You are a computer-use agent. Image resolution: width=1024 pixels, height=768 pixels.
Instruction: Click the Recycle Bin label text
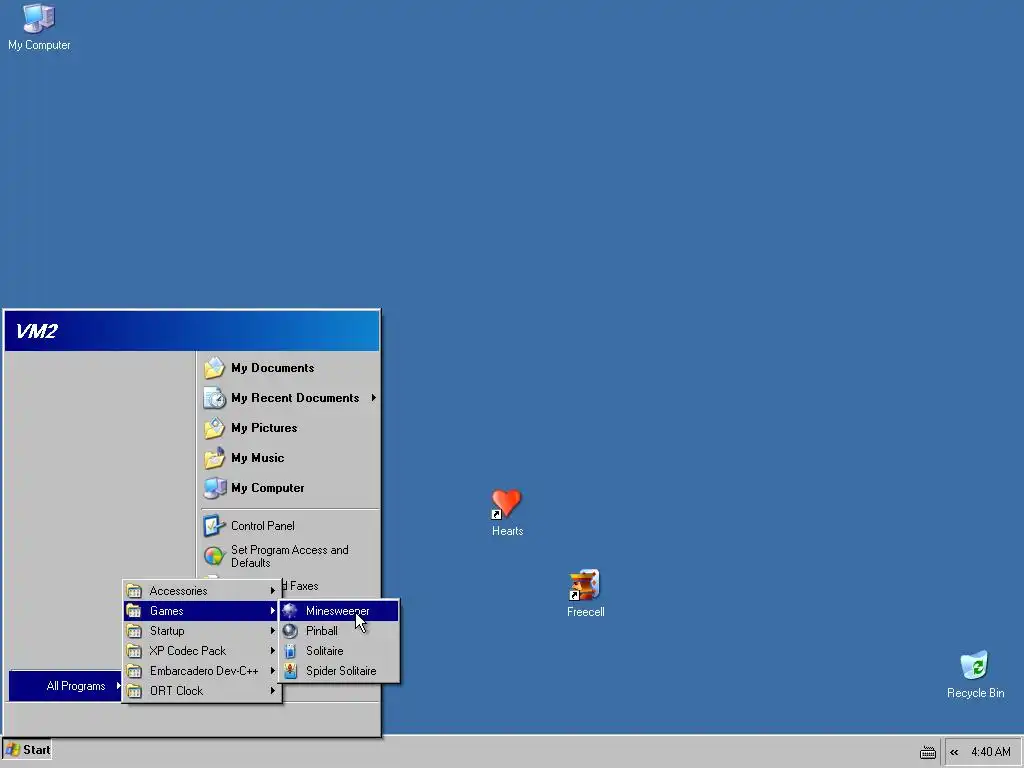[x=976, y=693]
